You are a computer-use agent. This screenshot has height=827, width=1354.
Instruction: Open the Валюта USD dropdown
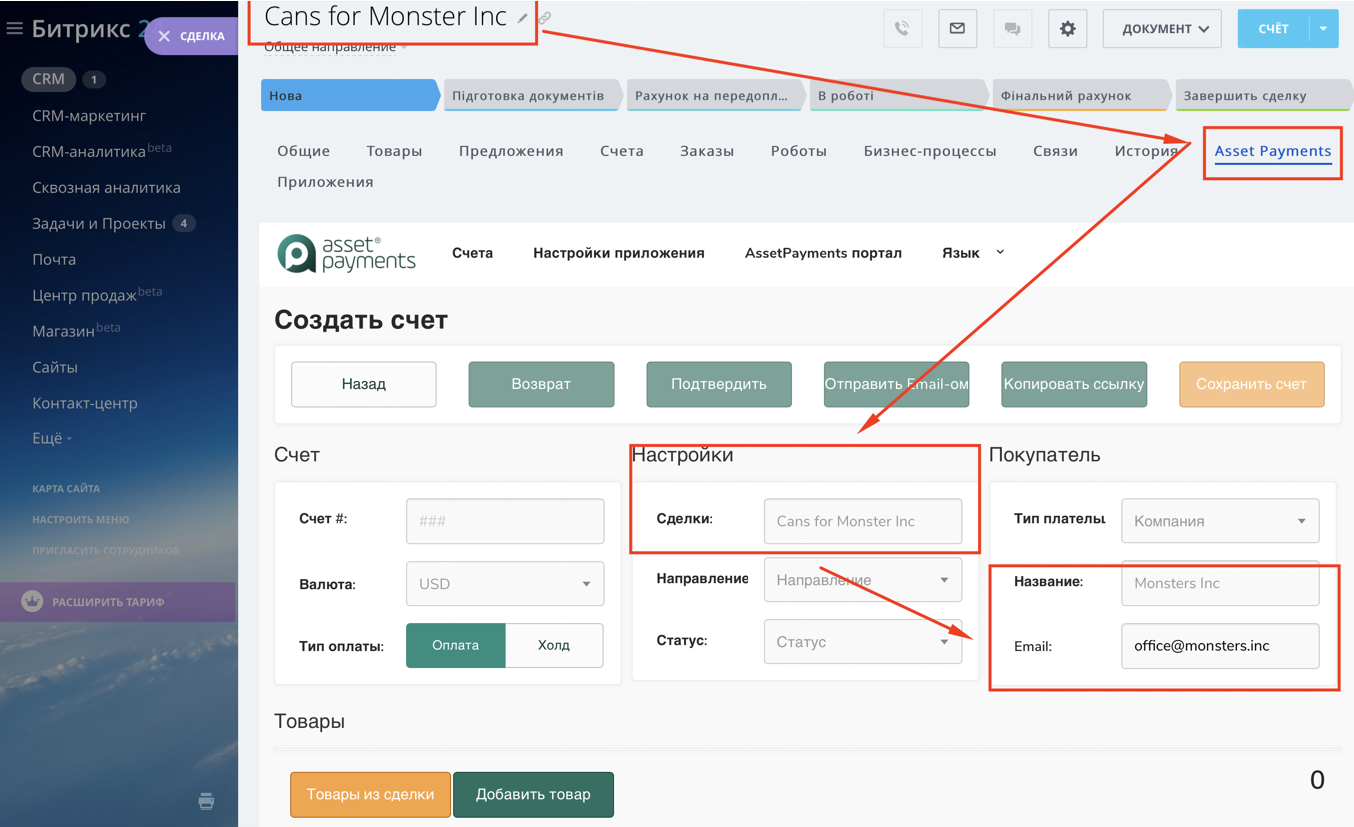pos(505,584)
